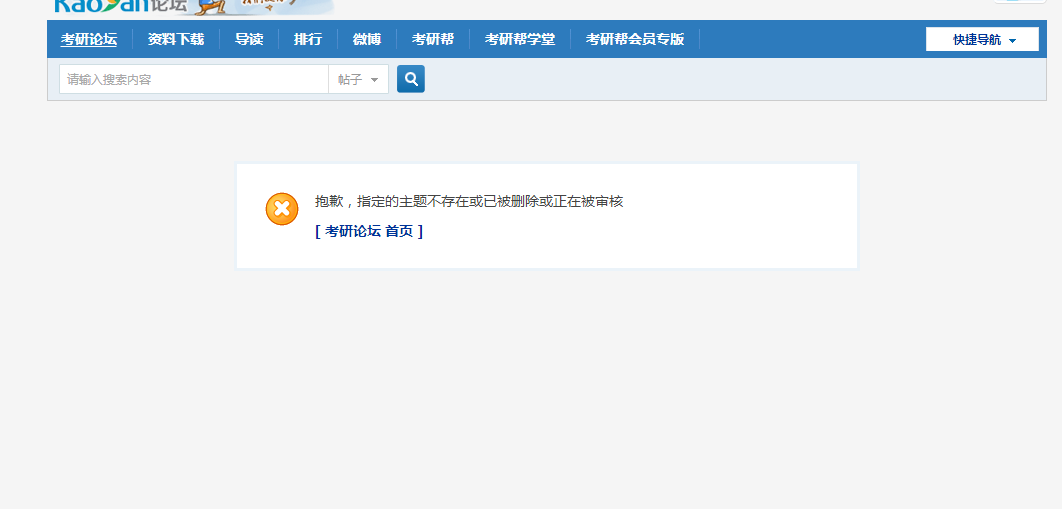This screenshot has height=509, width=1062.
Task: Open the 考研论坛 nav tab
Action: (89, 39)
